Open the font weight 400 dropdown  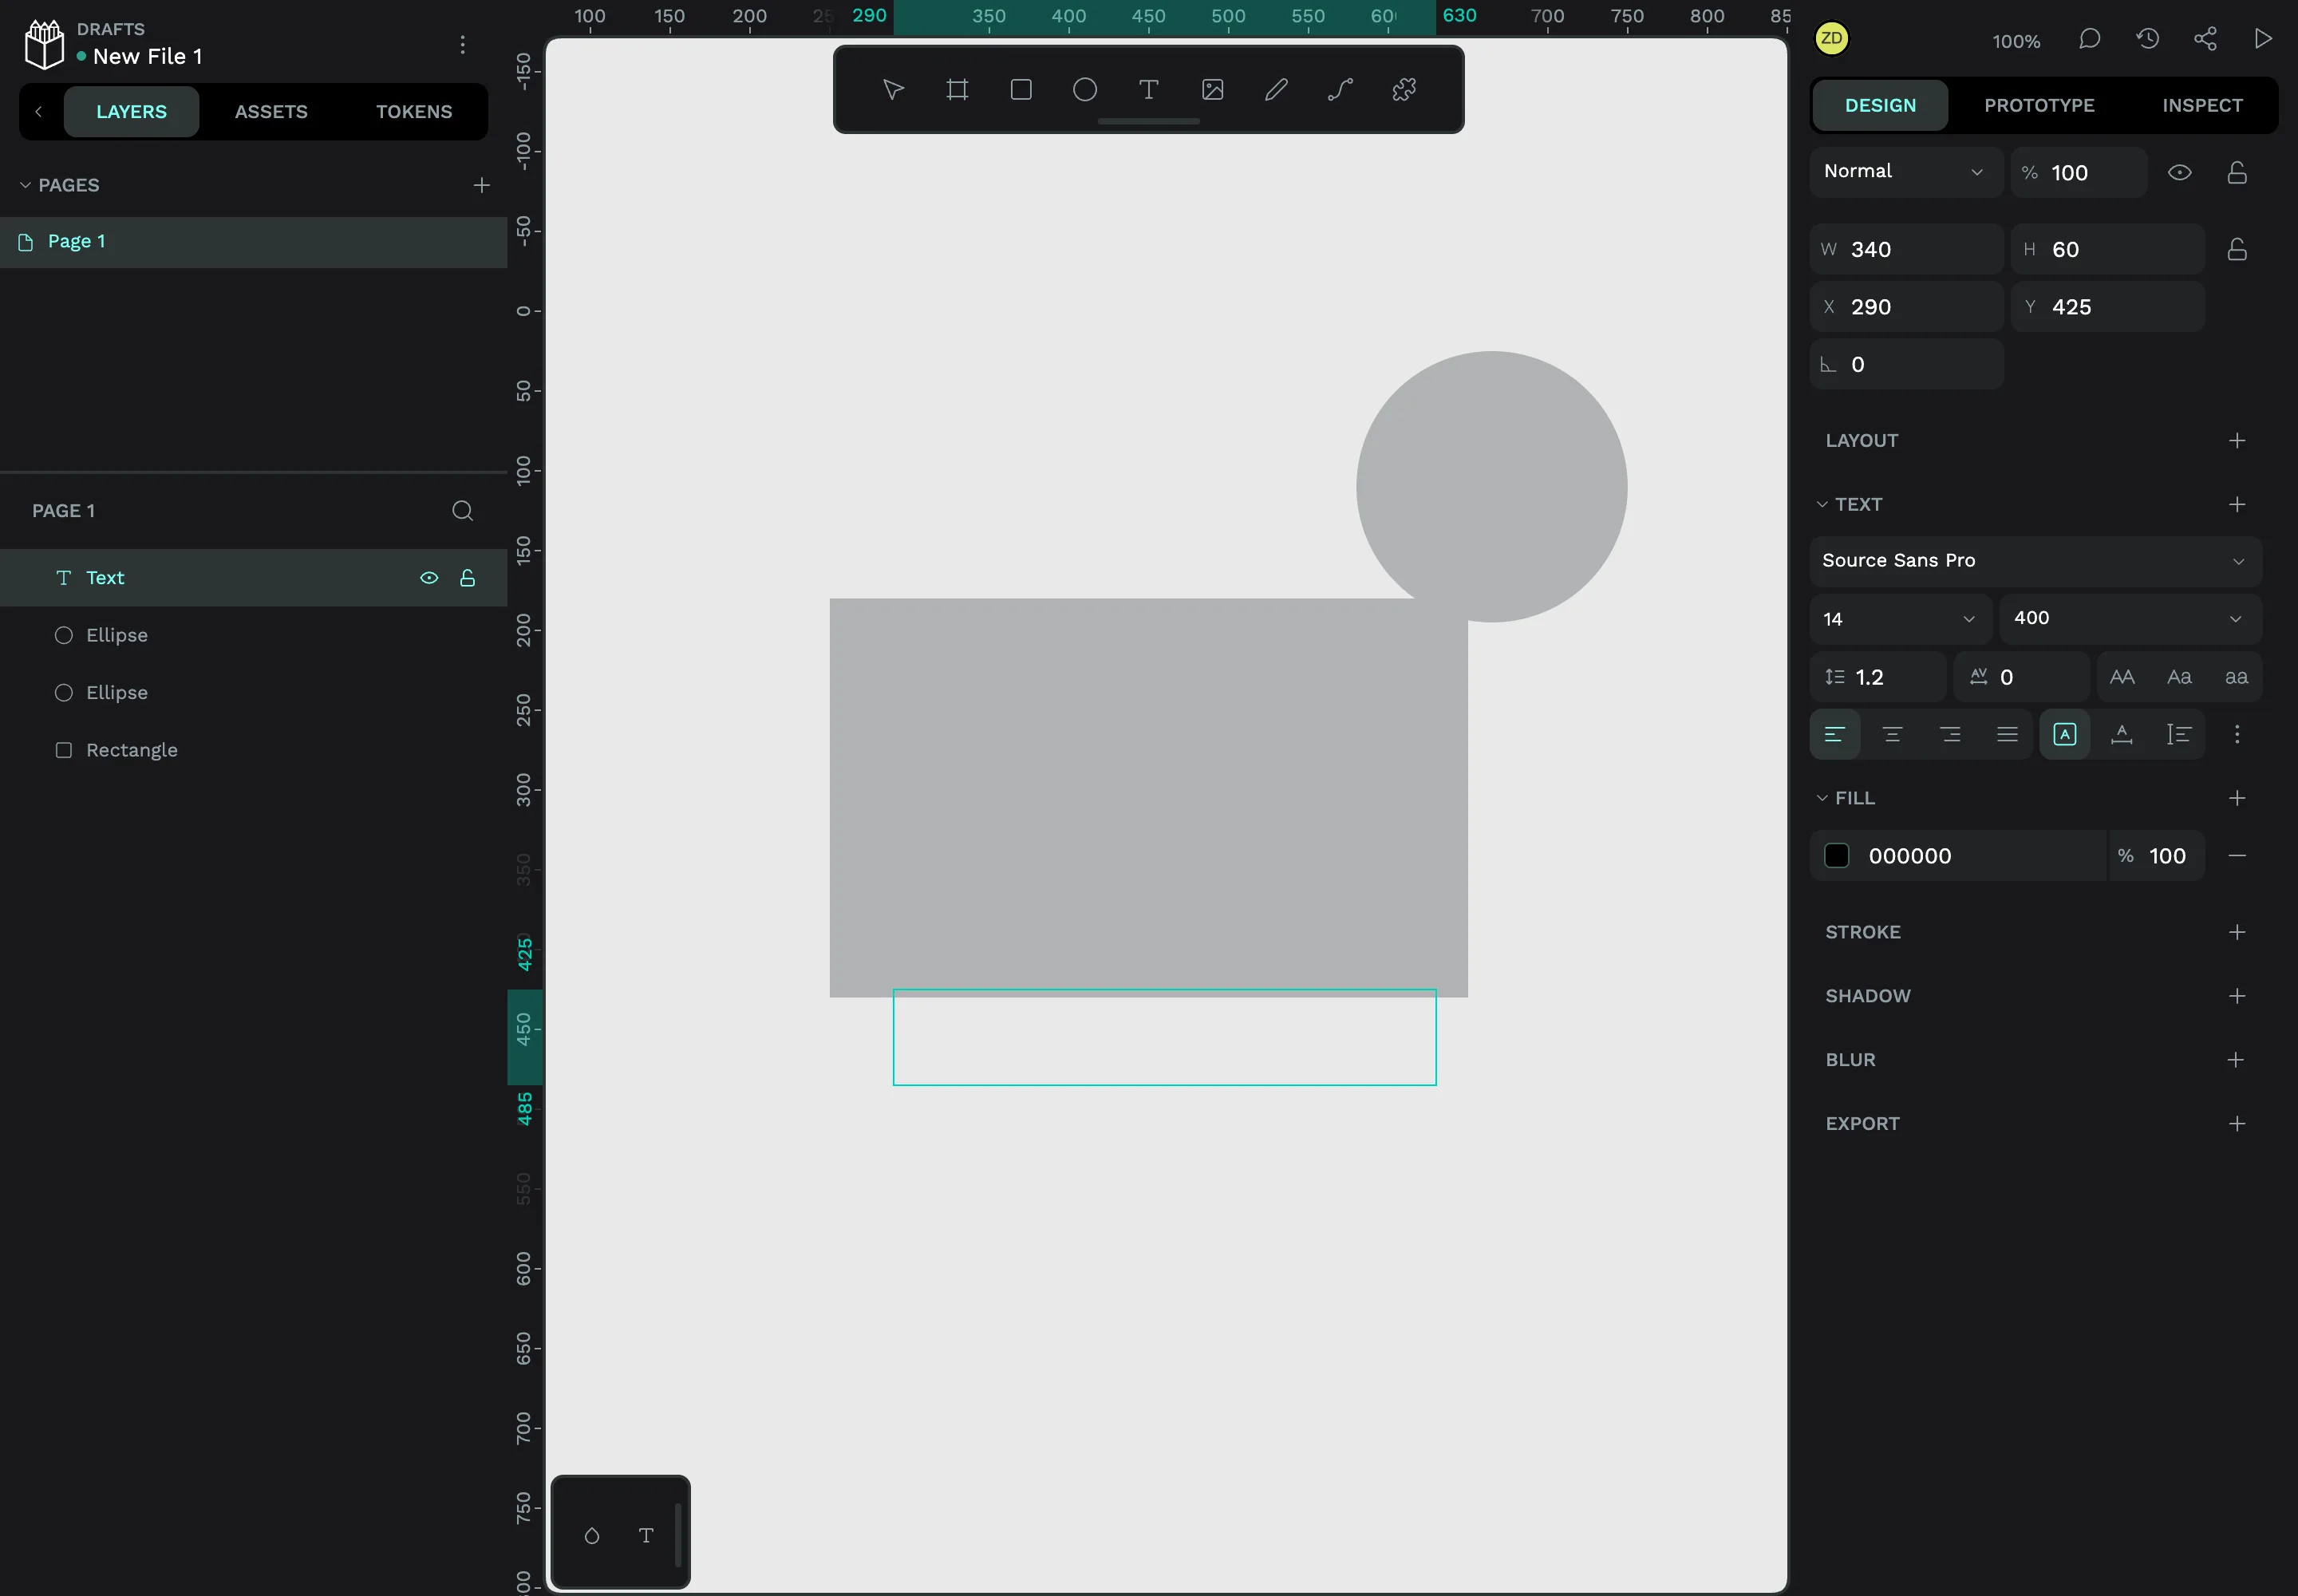click(2130, 619)
